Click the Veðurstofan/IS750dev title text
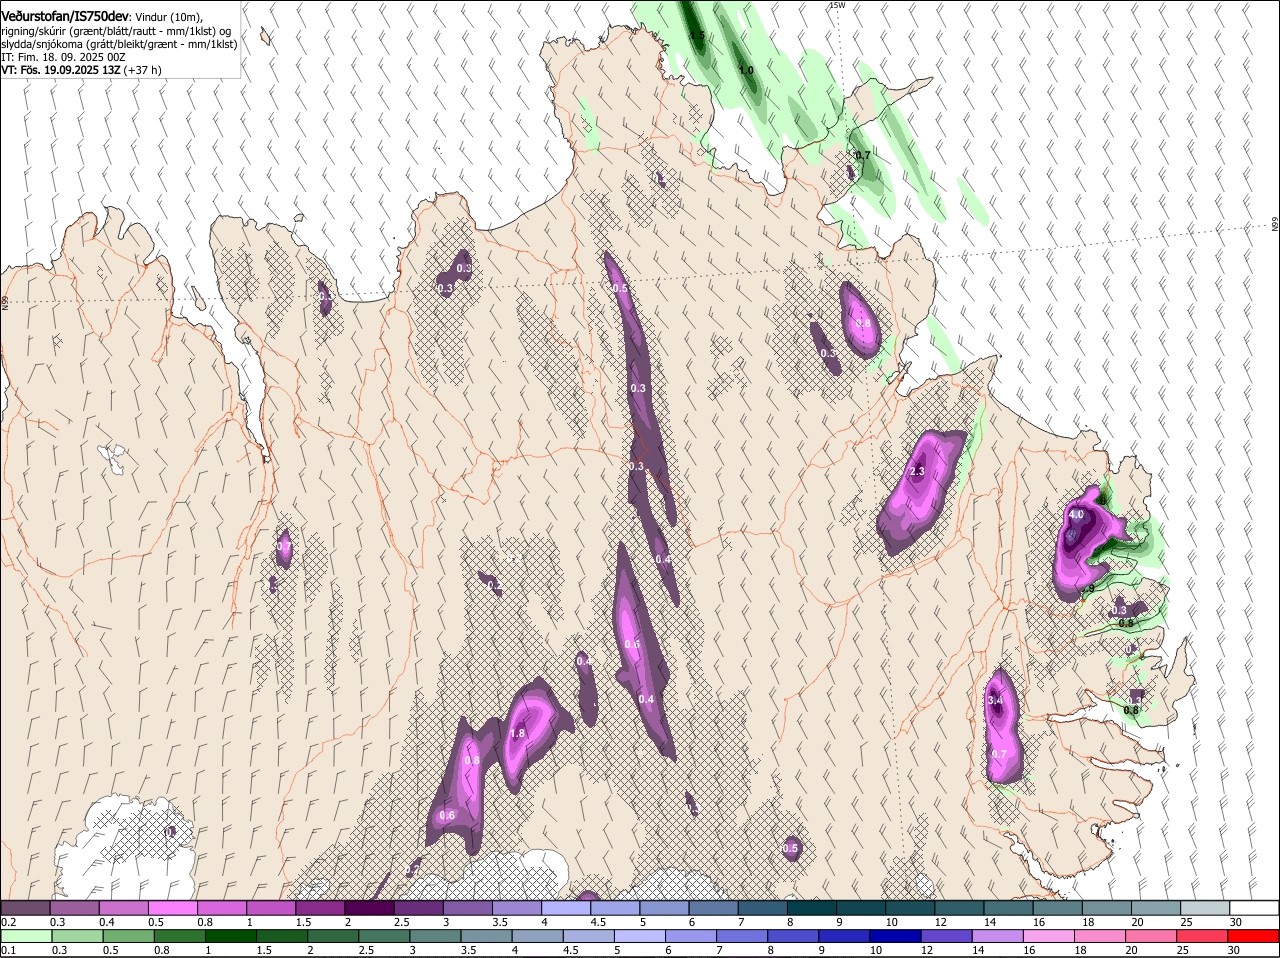Image resolution: width=1280 pixels, height=958 pixels. [x=65, y=16]
